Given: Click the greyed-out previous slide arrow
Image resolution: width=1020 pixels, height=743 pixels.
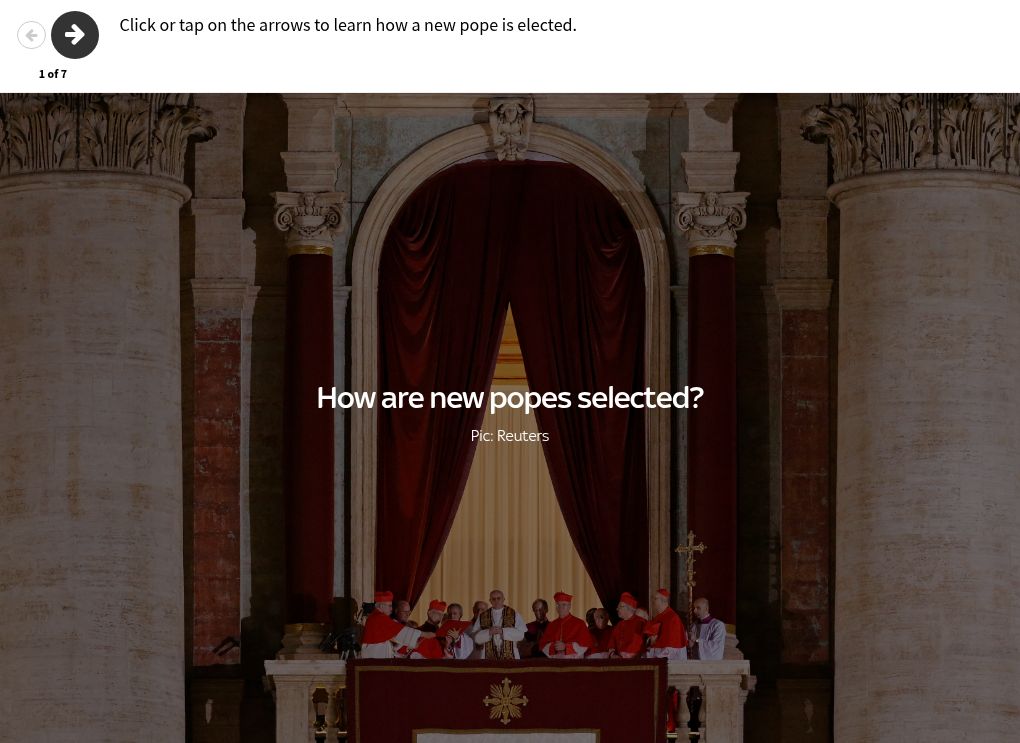Looking at the screenshot, I should coord(31,35).
